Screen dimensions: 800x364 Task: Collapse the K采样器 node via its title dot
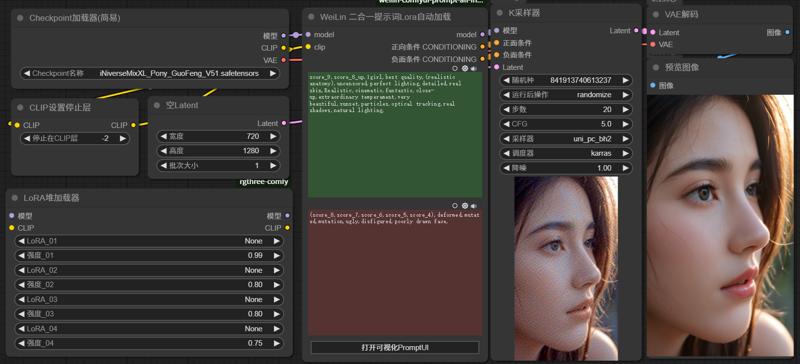(500, 13)
